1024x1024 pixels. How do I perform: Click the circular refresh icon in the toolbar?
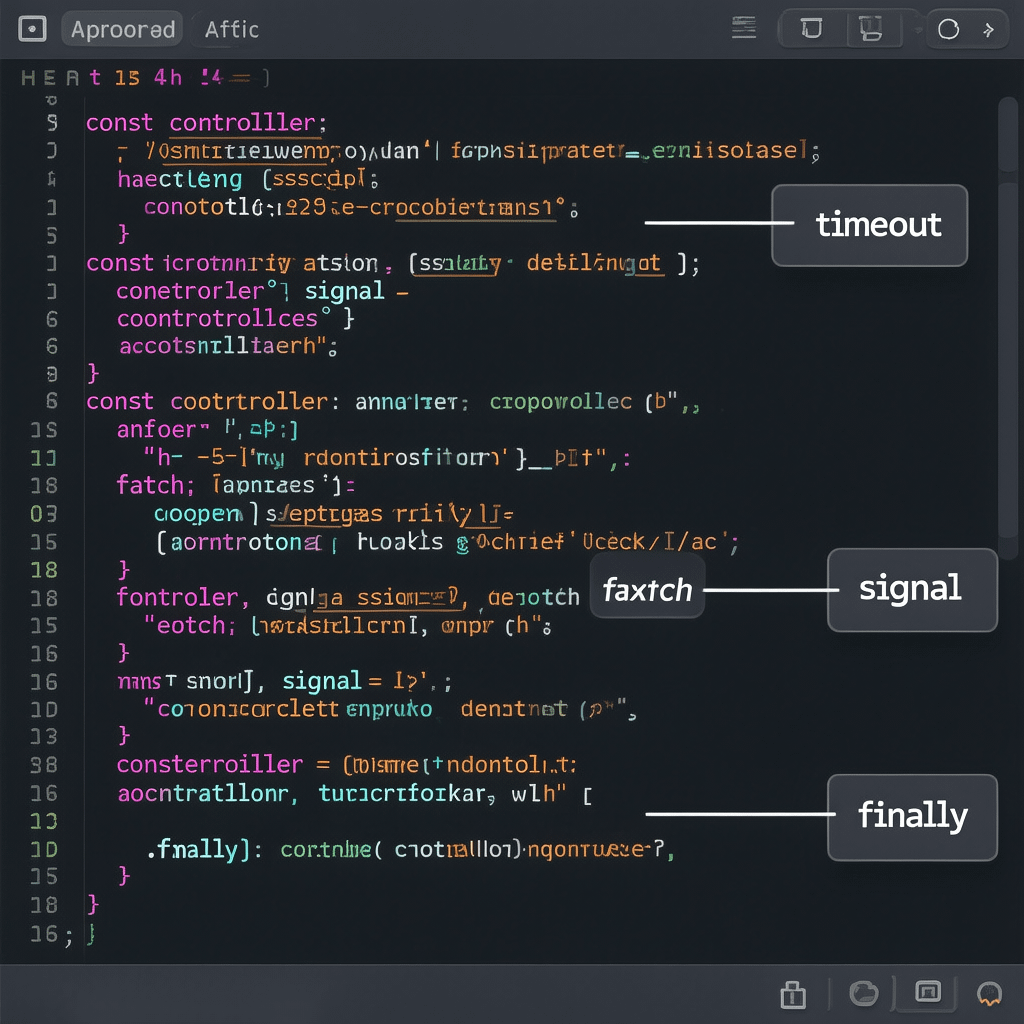click(947, 28)
